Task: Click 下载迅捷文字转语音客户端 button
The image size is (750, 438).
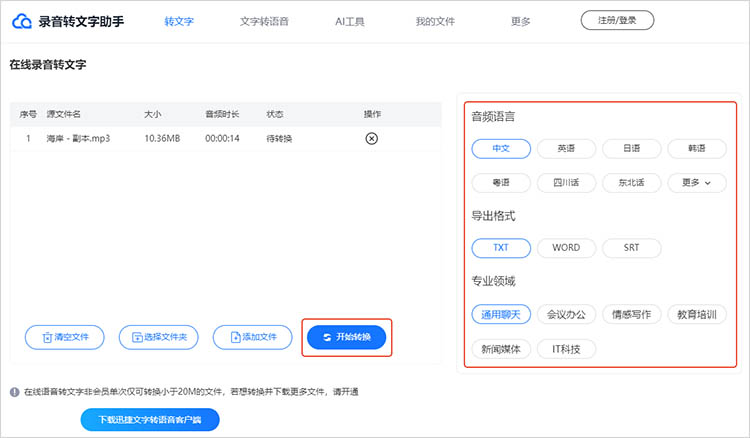Action: [x=150, y=420]
